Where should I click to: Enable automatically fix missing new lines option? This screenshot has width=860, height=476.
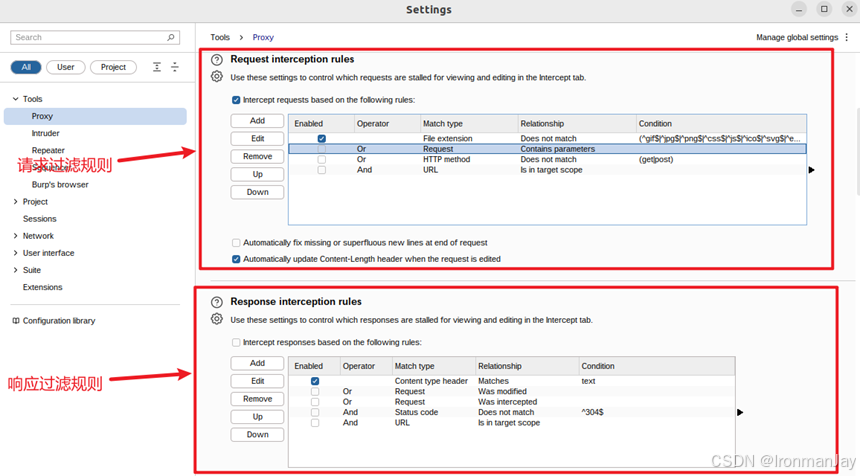pyautogui.click(x=236, y=242)
